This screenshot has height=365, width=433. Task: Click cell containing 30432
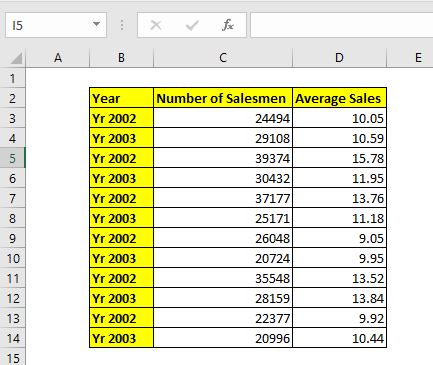[x=223, y=178]
